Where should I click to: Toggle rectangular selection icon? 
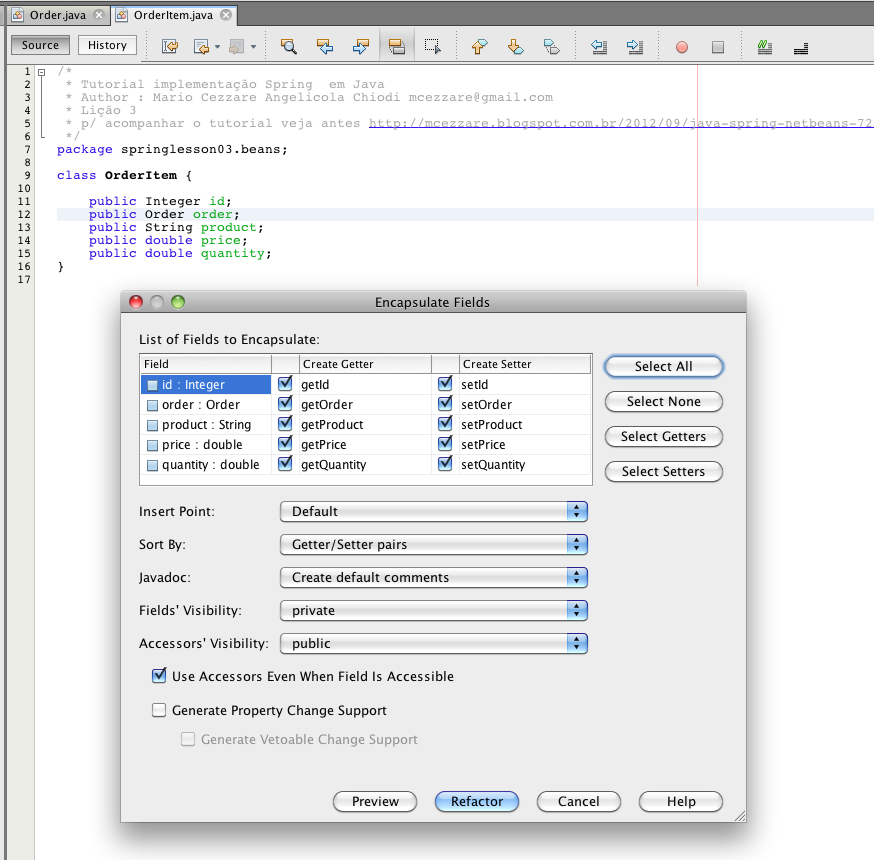[x=433, y=46]
